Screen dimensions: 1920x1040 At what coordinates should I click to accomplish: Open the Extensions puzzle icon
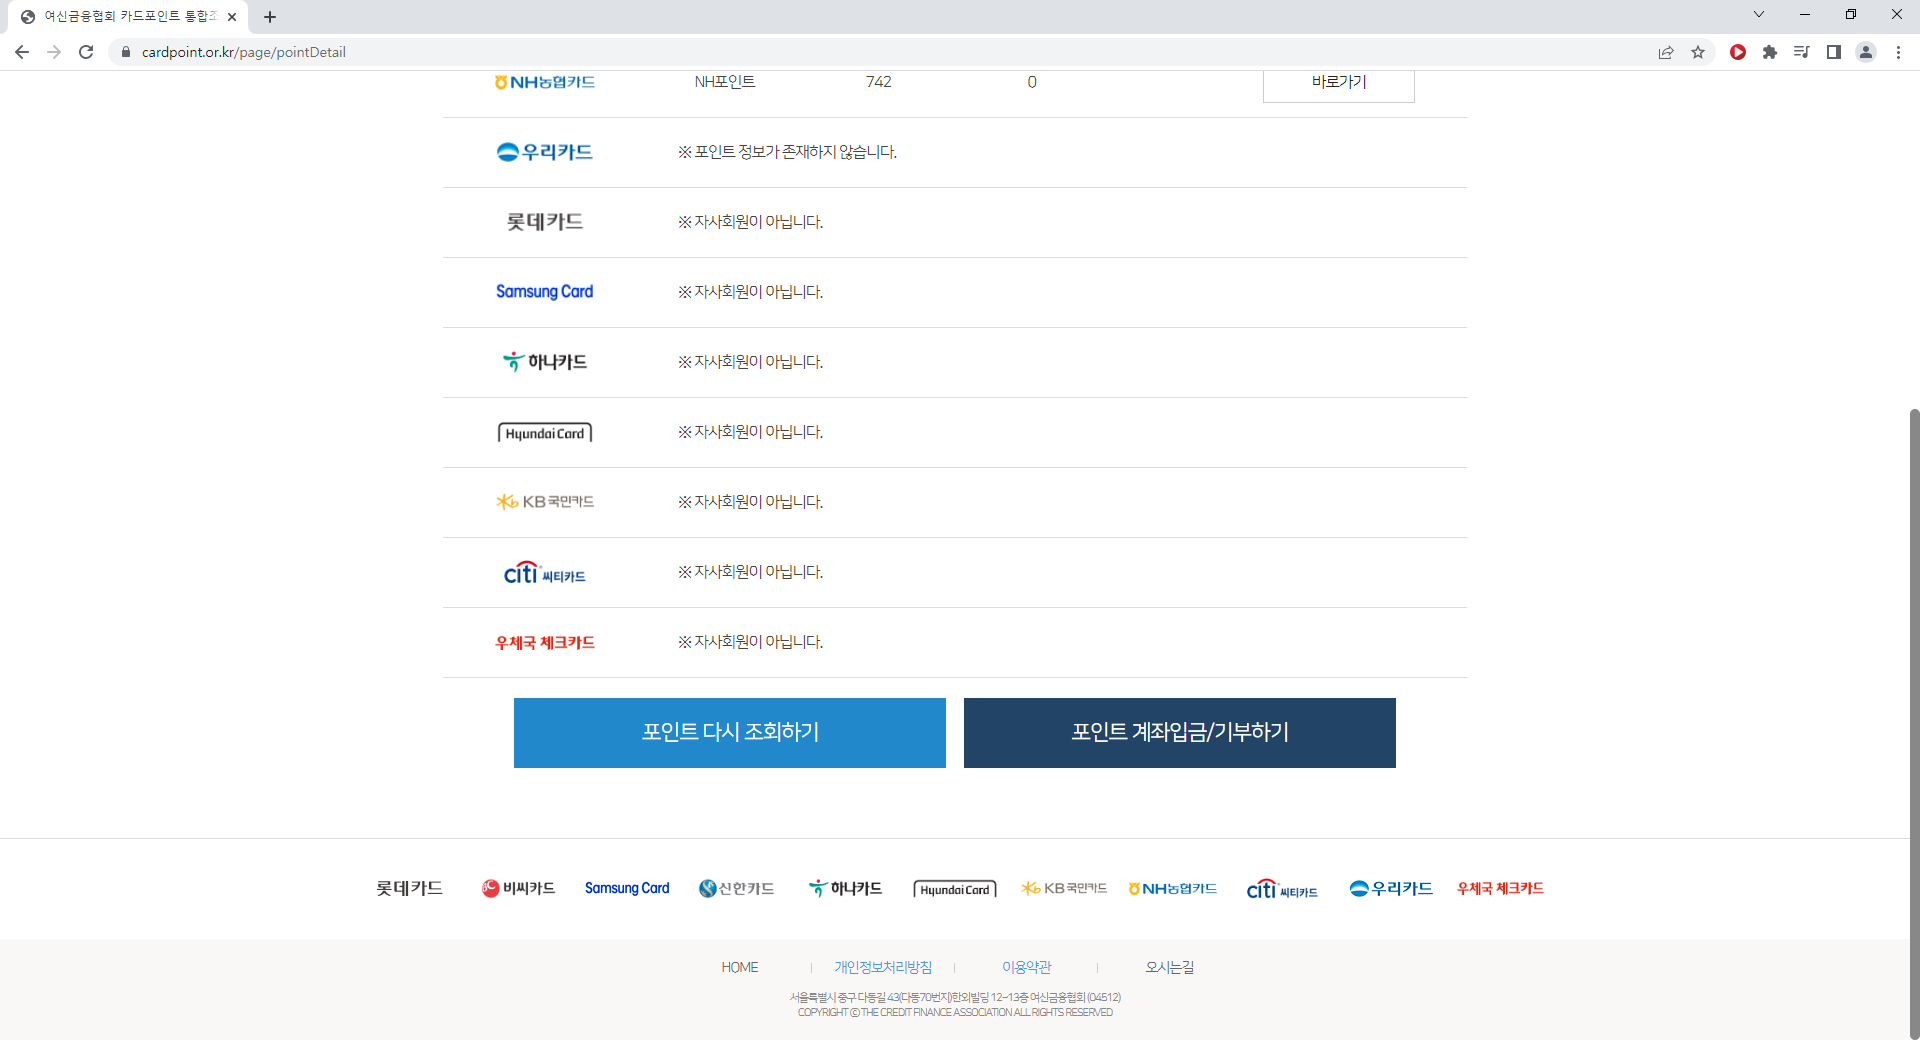(1770, 52)
